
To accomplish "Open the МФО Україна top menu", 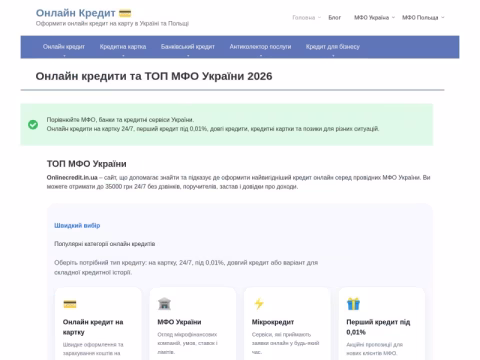I will pyautogui.click(x=371, y=17).
